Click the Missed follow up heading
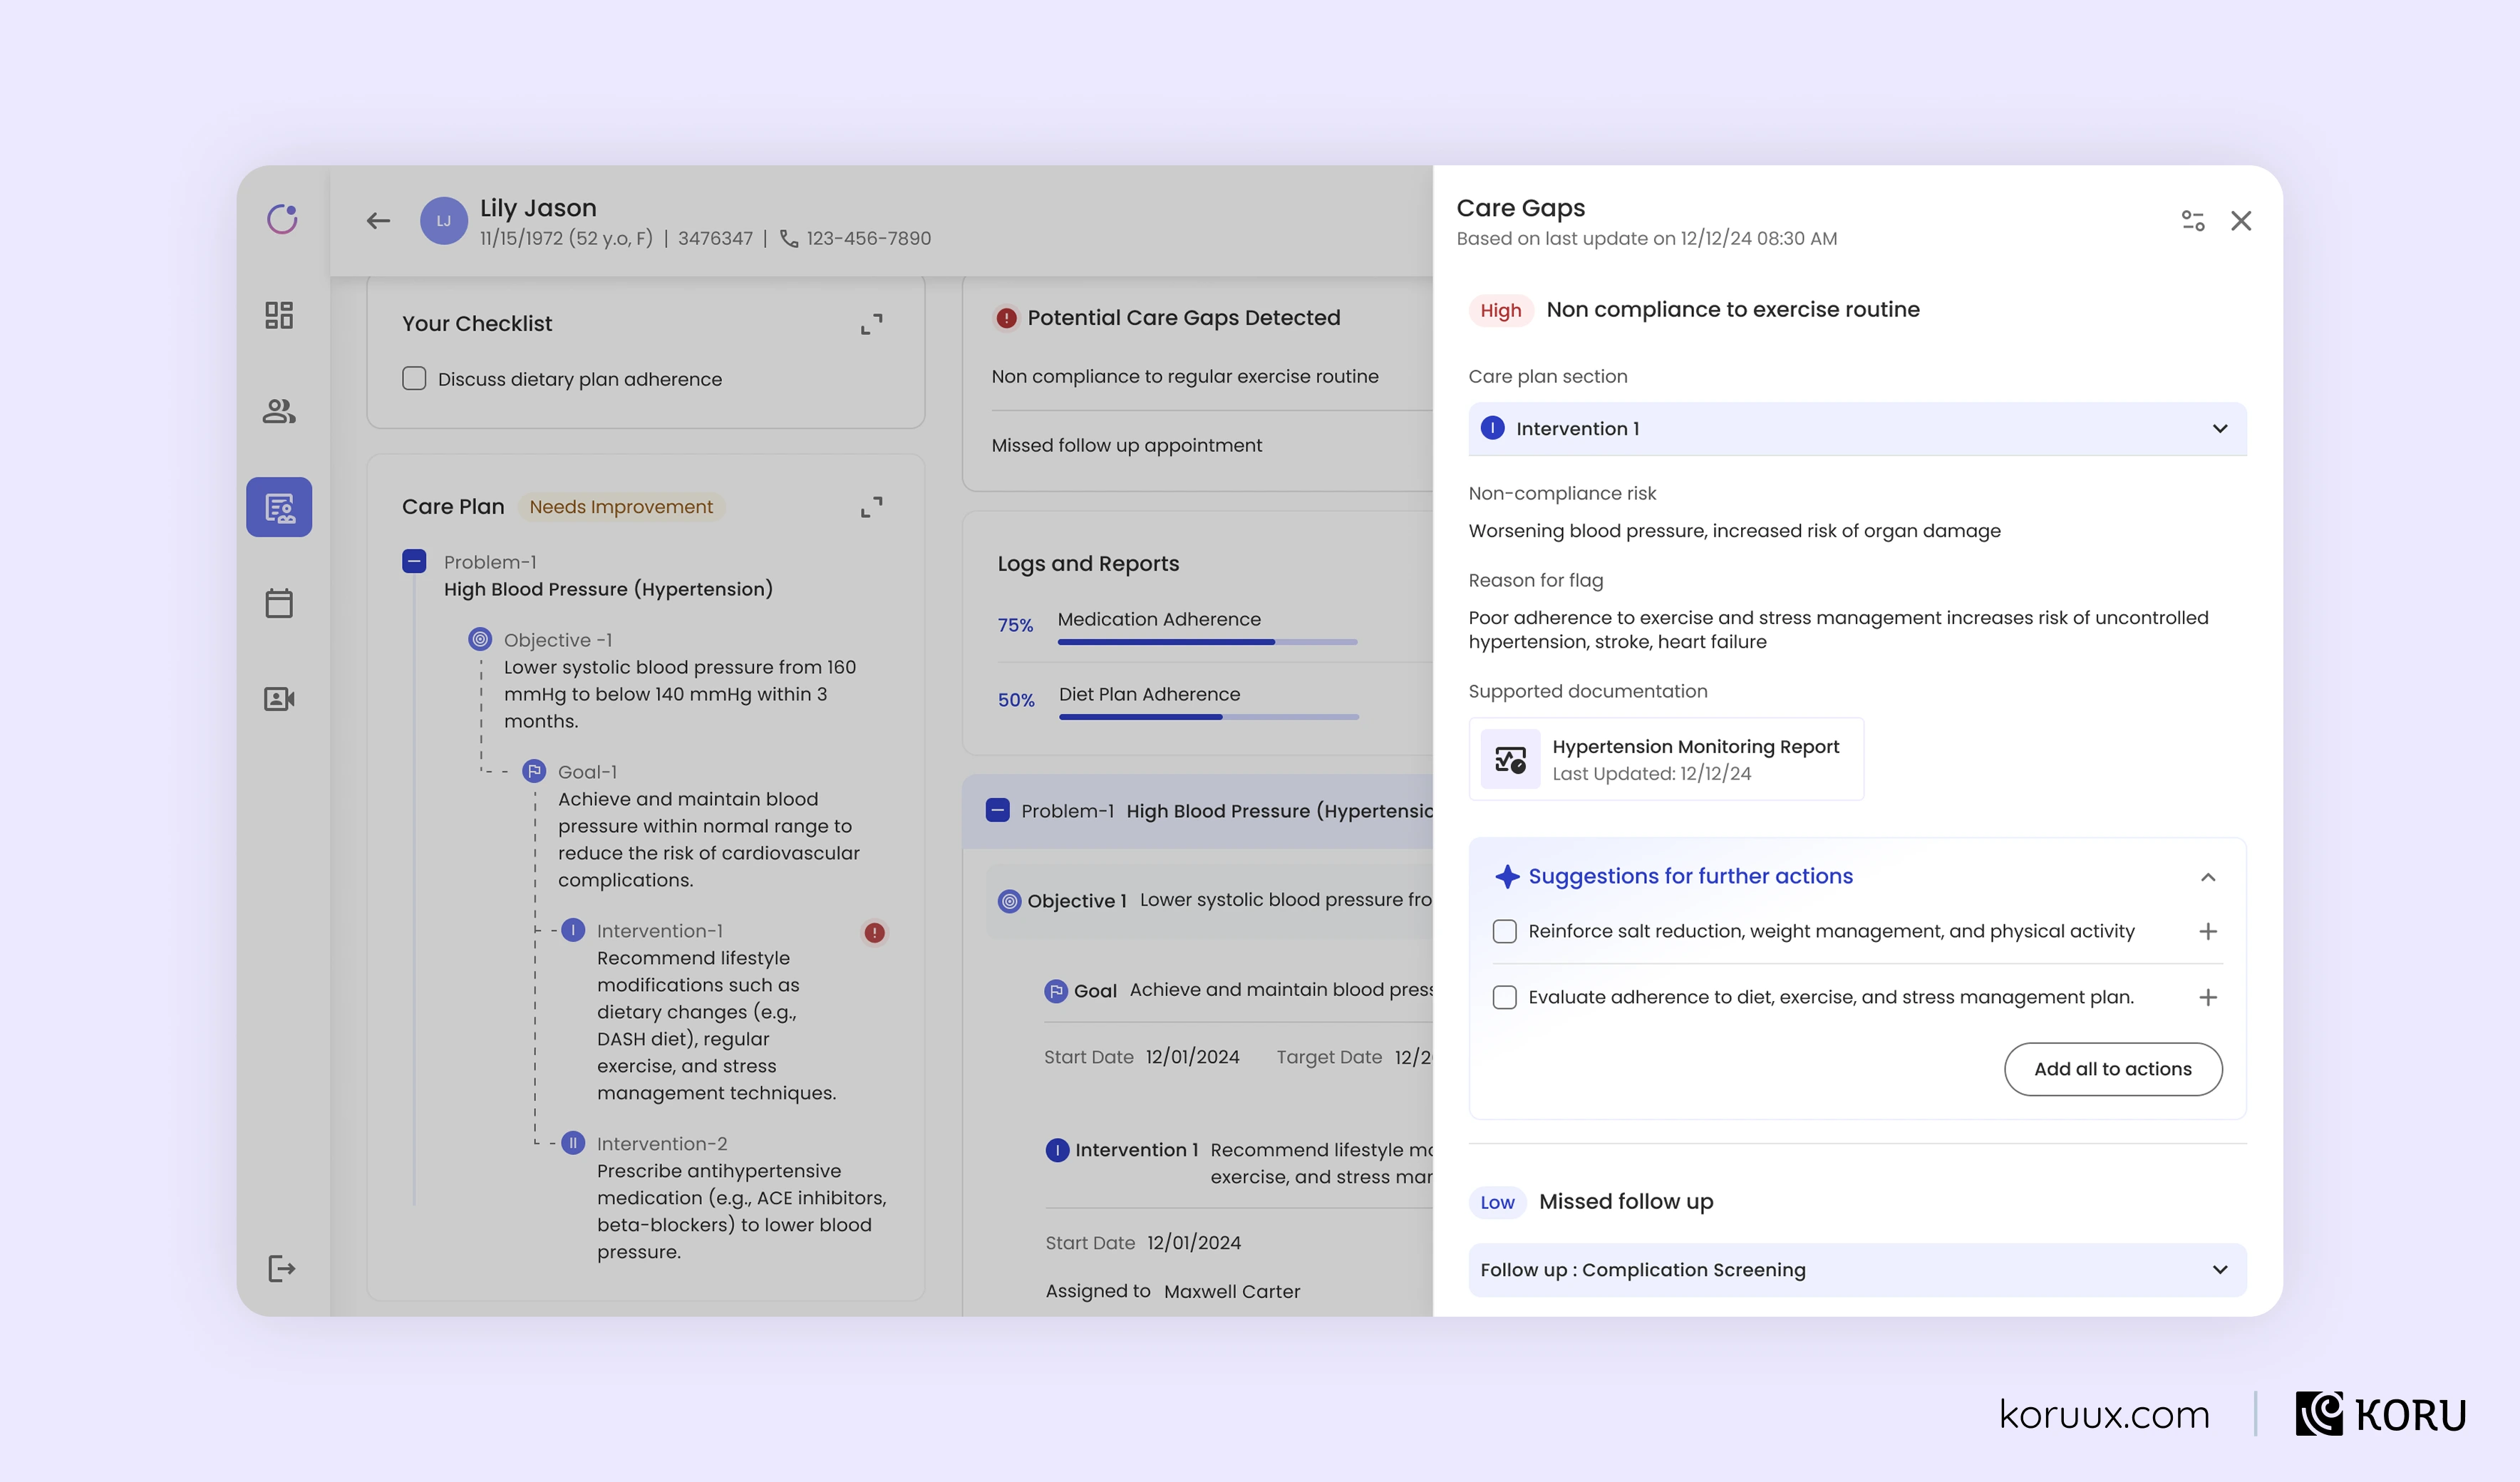The image size is (2520, 1482). (x=1626, y=1202)
